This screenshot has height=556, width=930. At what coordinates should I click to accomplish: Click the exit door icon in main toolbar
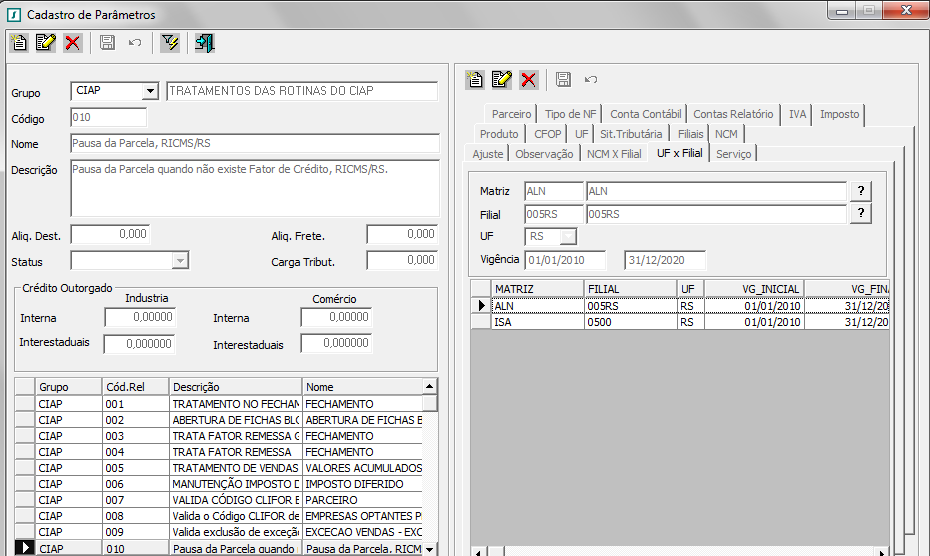204,42
